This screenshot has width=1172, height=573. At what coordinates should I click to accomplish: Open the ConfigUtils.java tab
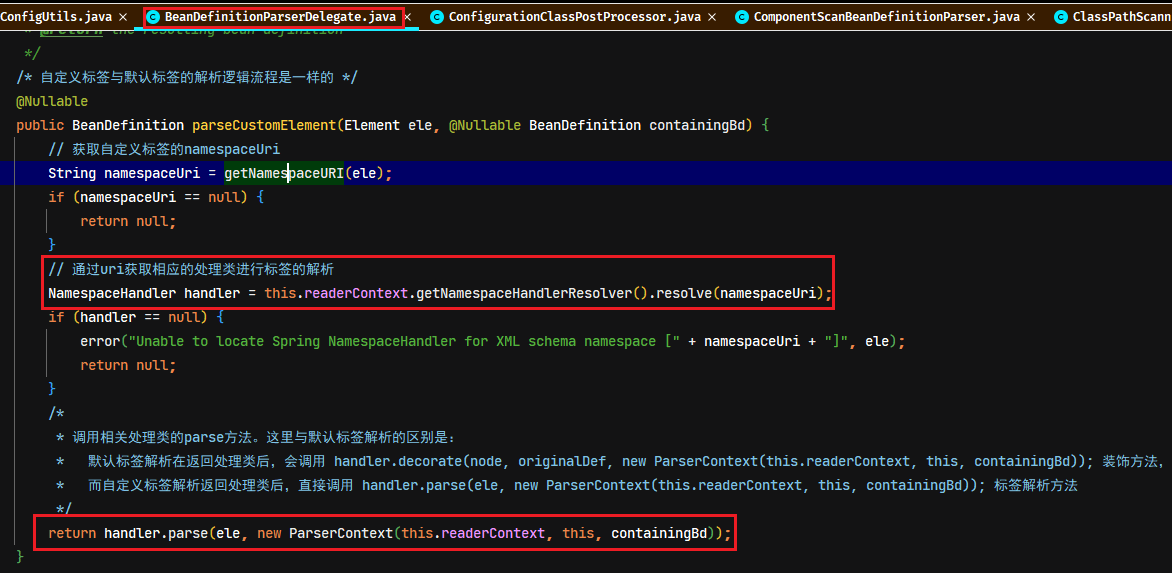[57, 16]
